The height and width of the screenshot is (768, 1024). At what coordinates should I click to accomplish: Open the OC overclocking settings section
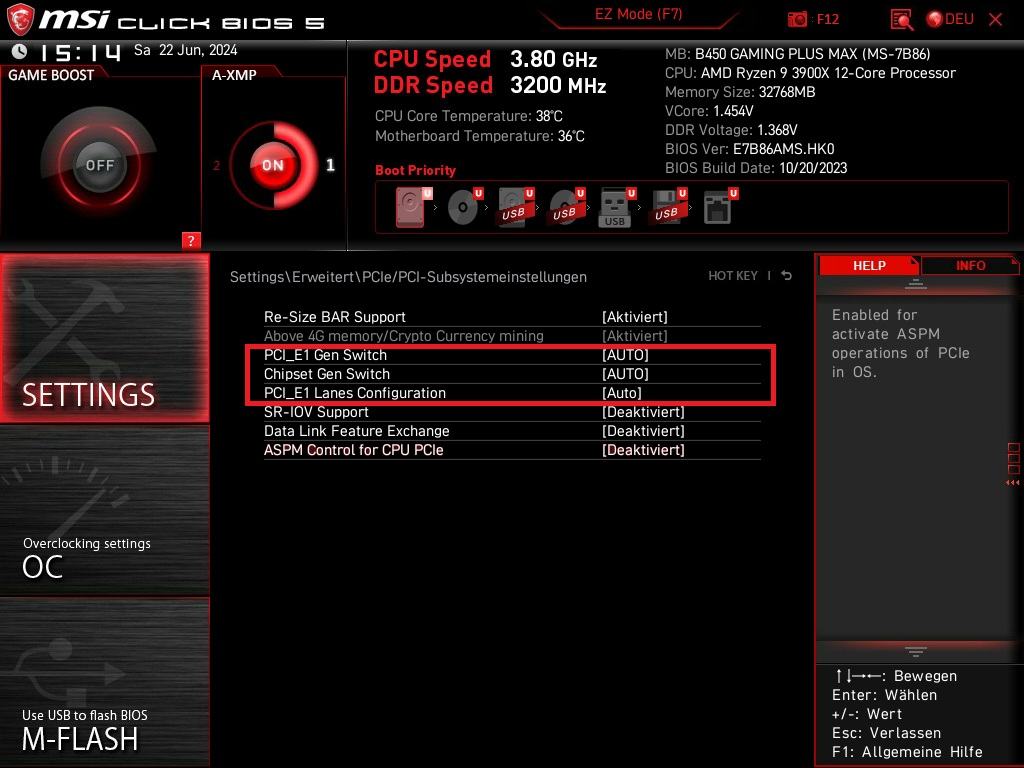[104, 510]
